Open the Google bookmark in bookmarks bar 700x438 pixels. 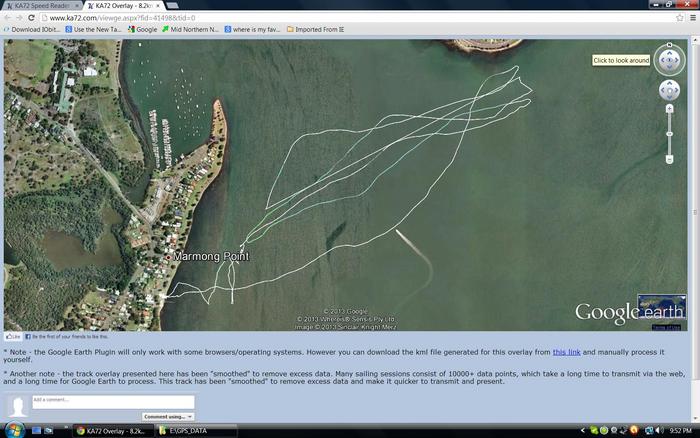click(142, 29)
